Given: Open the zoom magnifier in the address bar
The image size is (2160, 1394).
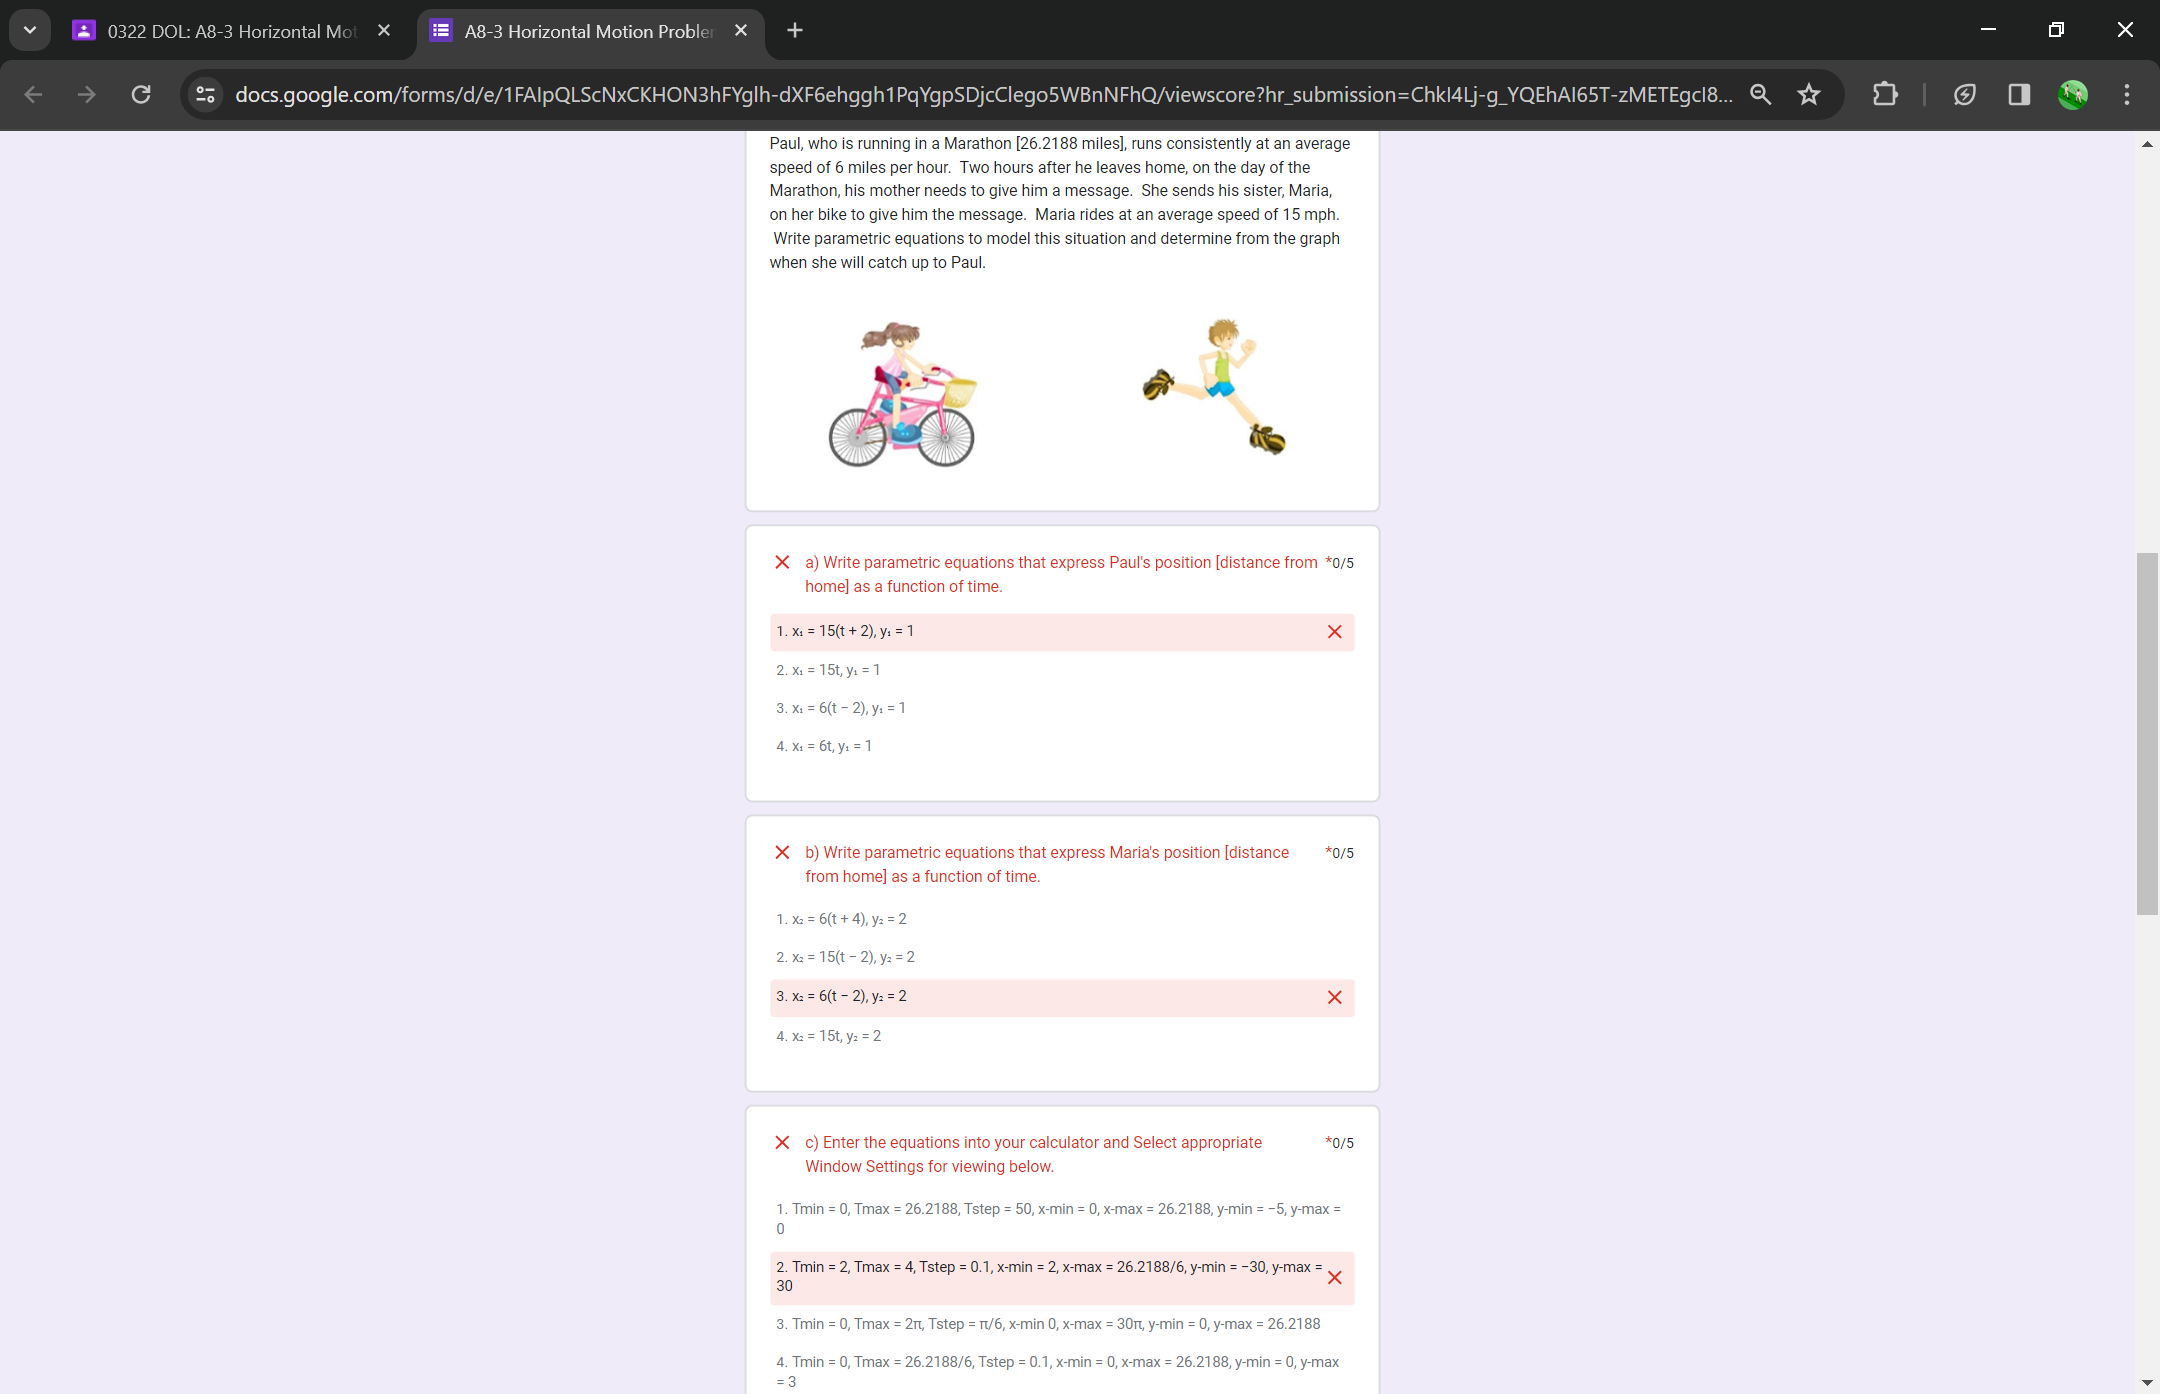Looking at the screenshot, I should click(x=1760, y=94).
